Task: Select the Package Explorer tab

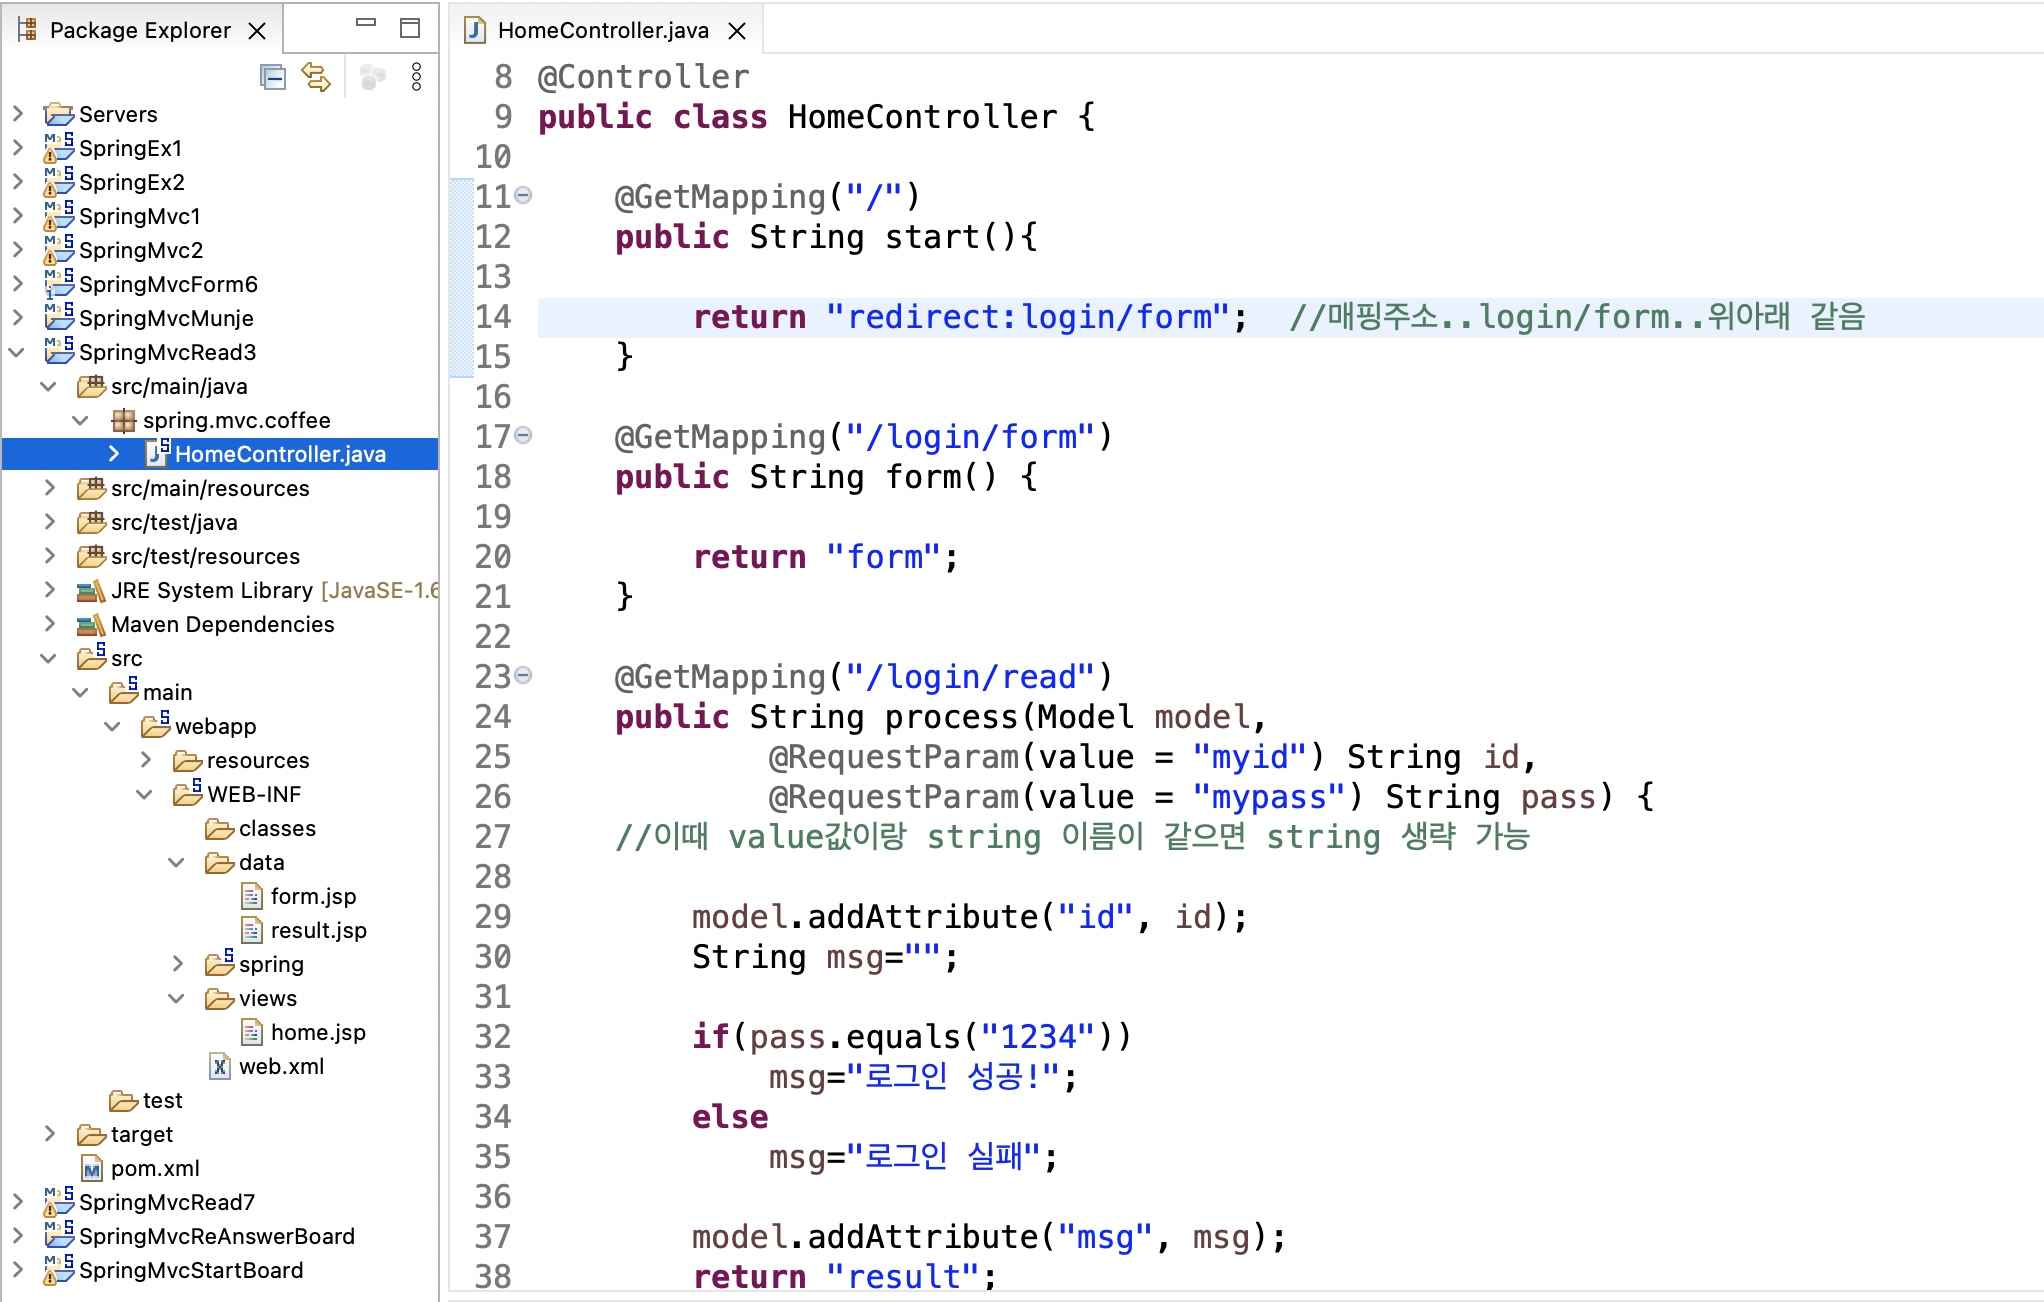Action: [x=139, y=31]
